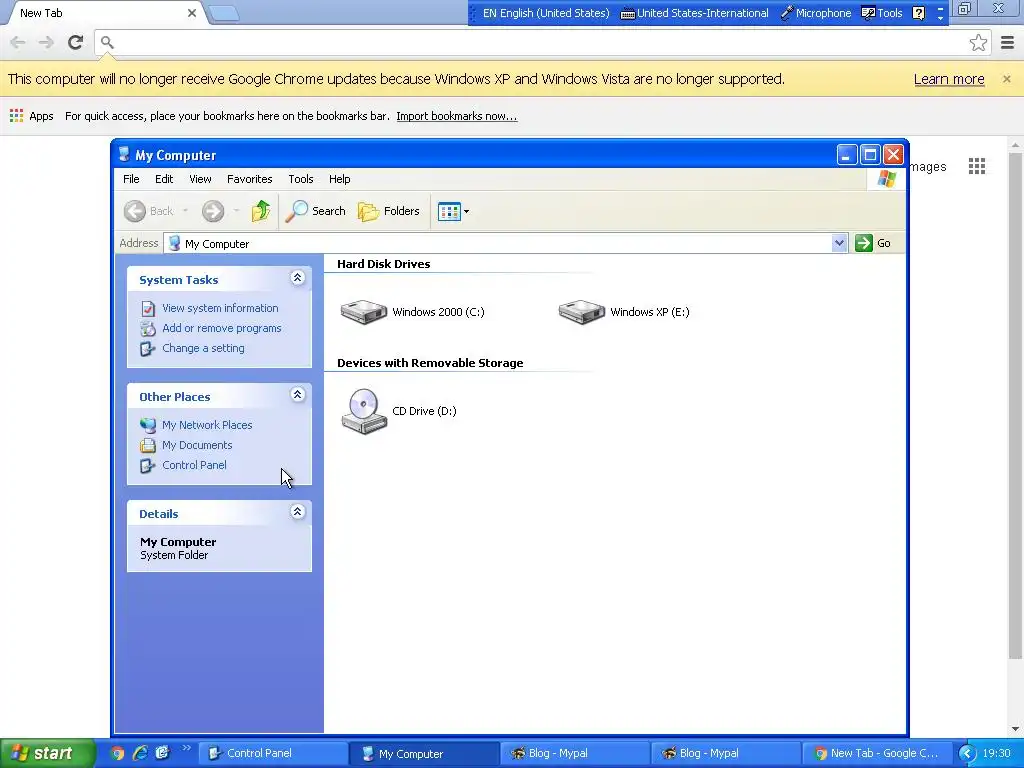This screenshot has height=768, width=1024.
Task: Click Chrome page vertical scrollbar
Action: [x=1014, y=405]
